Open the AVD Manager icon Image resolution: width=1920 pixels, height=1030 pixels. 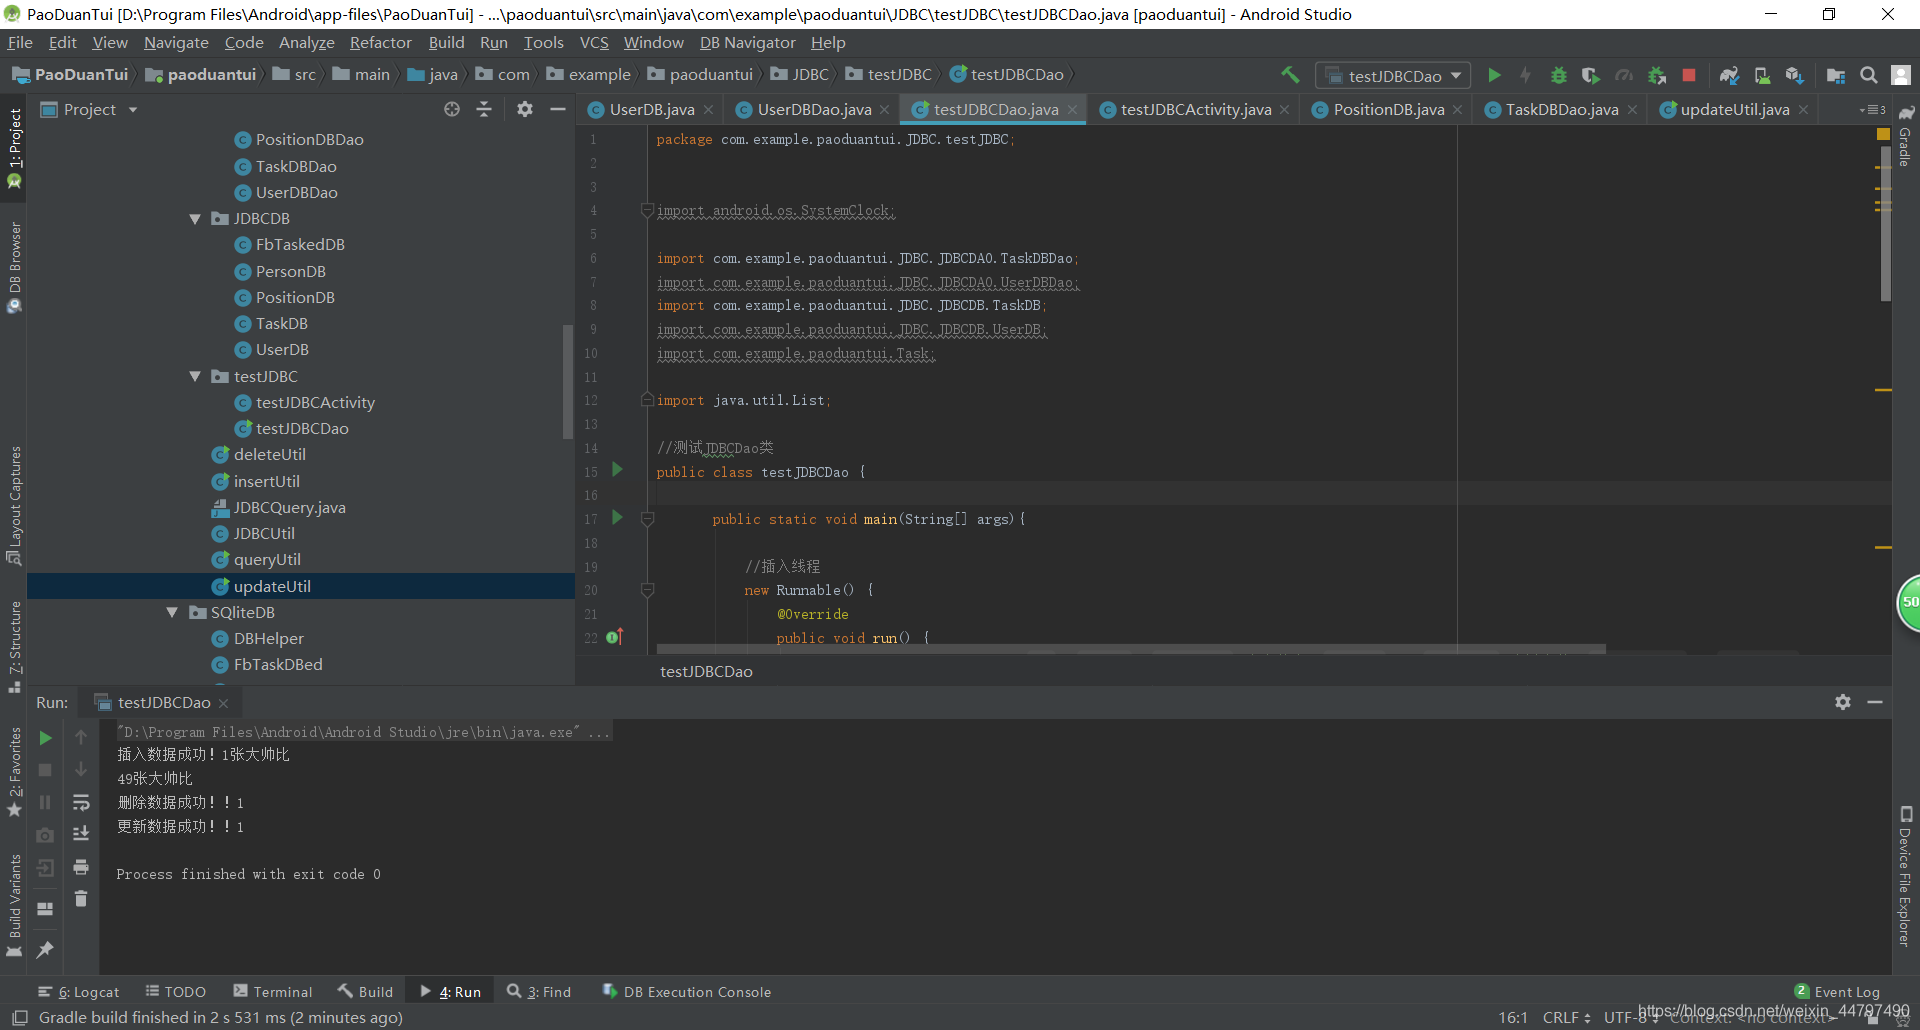[x=1762, y=75]
